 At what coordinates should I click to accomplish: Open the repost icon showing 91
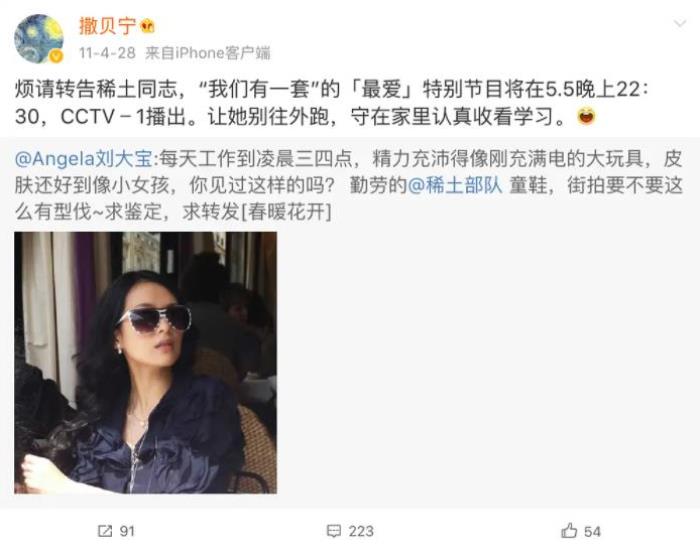coord(105,531)
